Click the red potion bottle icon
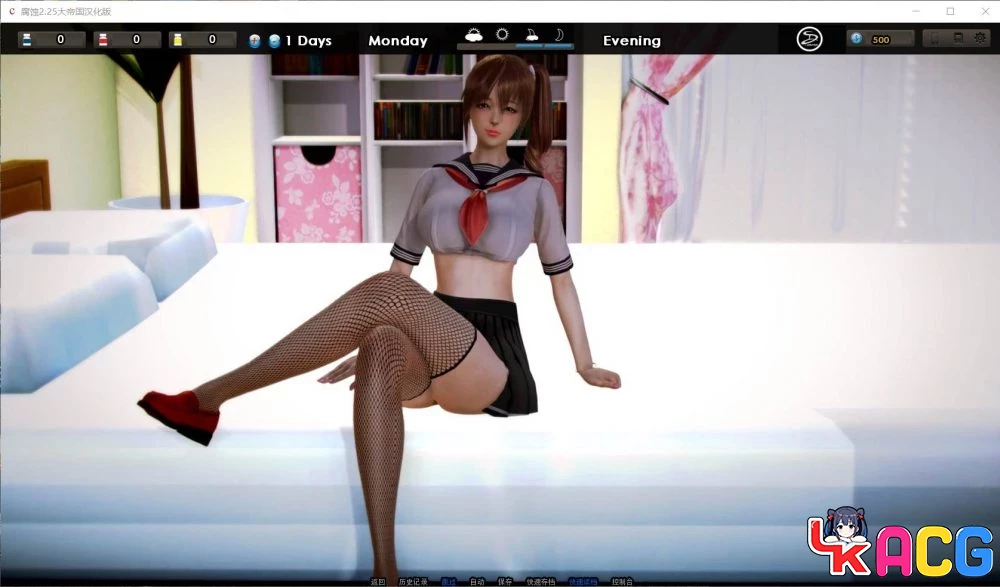 pyautogui.click(x=103, y=40)
